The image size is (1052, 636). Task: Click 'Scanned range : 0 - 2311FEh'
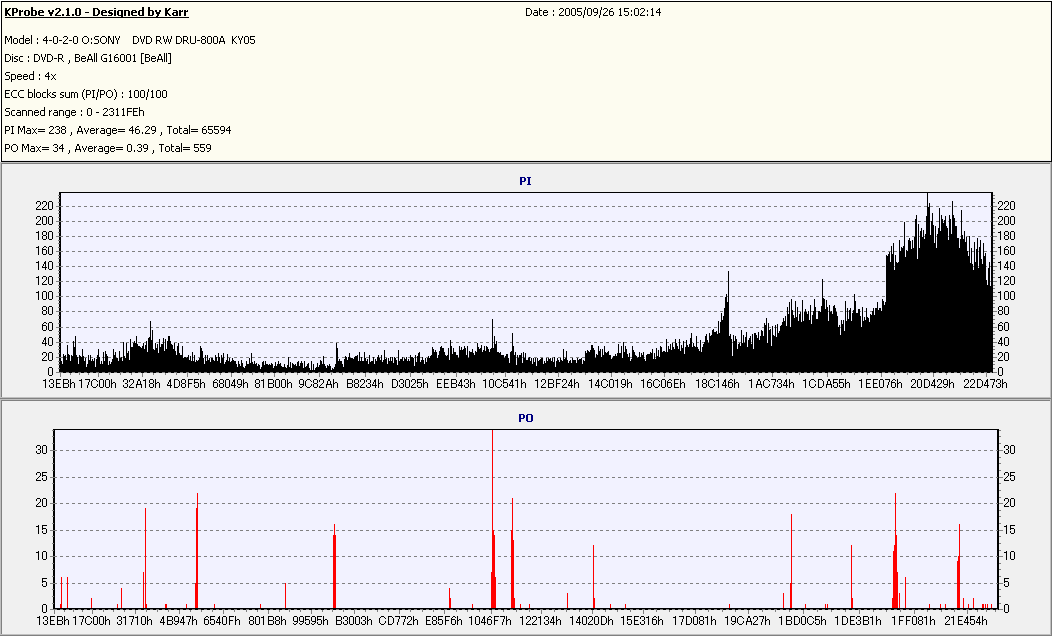pyautogui.click(x=74, y=112)
